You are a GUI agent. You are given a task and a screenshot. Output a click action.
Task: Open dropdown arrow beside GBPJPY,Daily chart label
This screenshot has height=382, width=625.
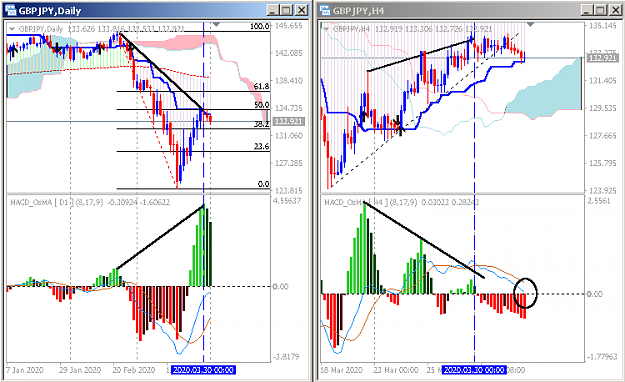(x=12, y=29)
